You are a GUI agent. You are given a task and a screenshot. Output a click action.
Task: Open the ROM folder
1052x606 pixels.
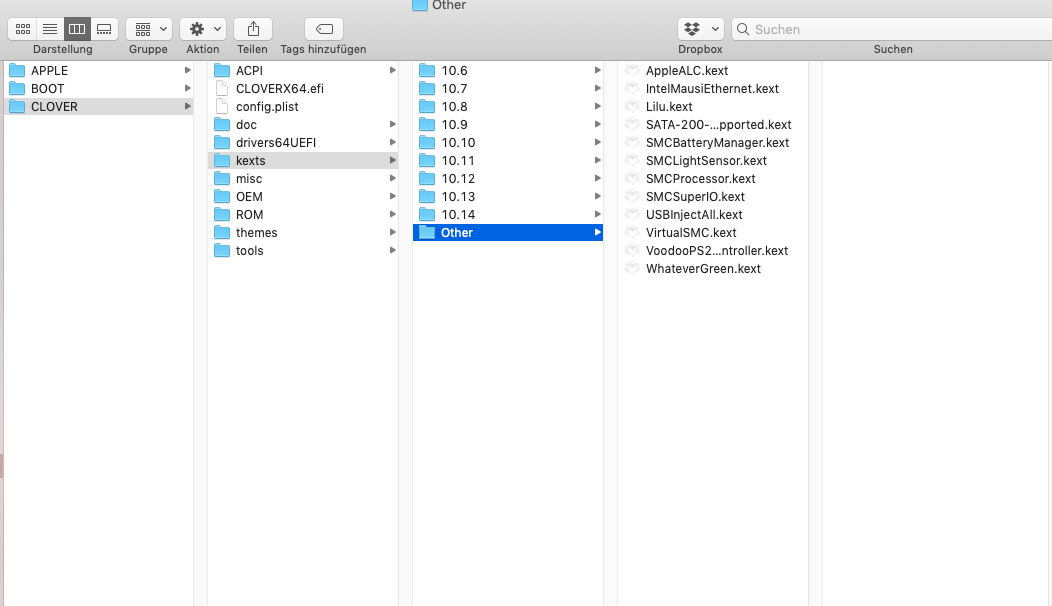point(305,215)
